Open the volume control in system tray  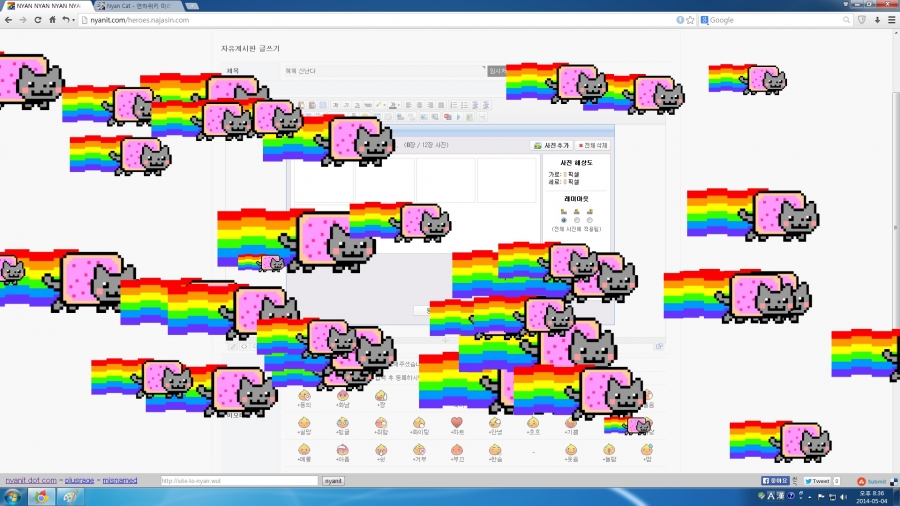[843, 497]
